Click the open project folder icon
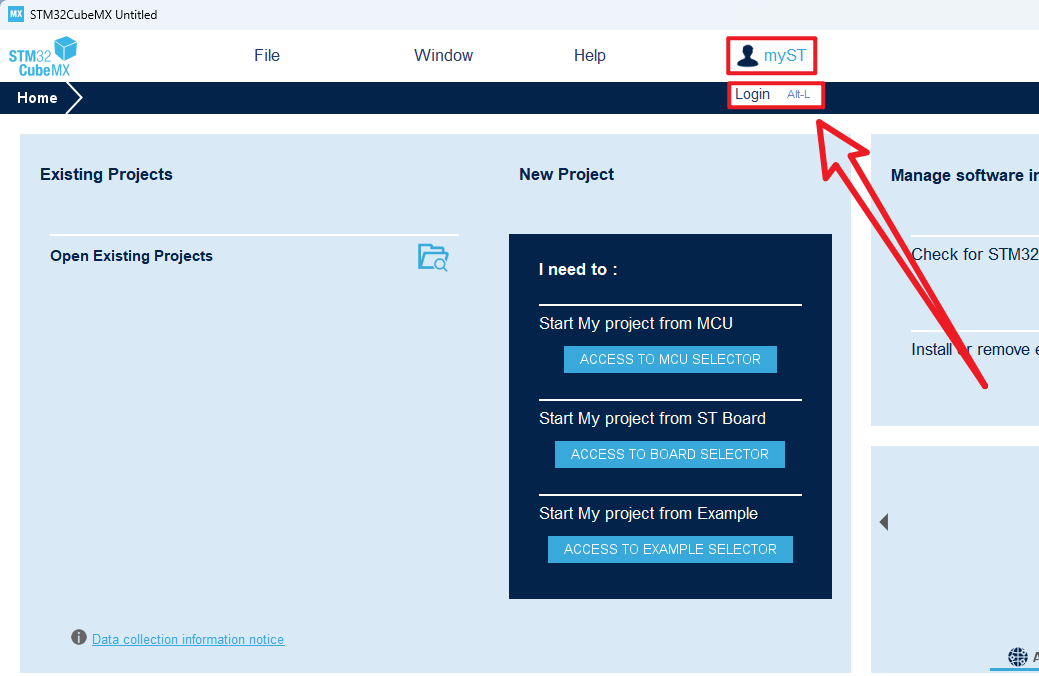Image resolution: width=1039 pixels, height=676 pixels. pos(433,257)
